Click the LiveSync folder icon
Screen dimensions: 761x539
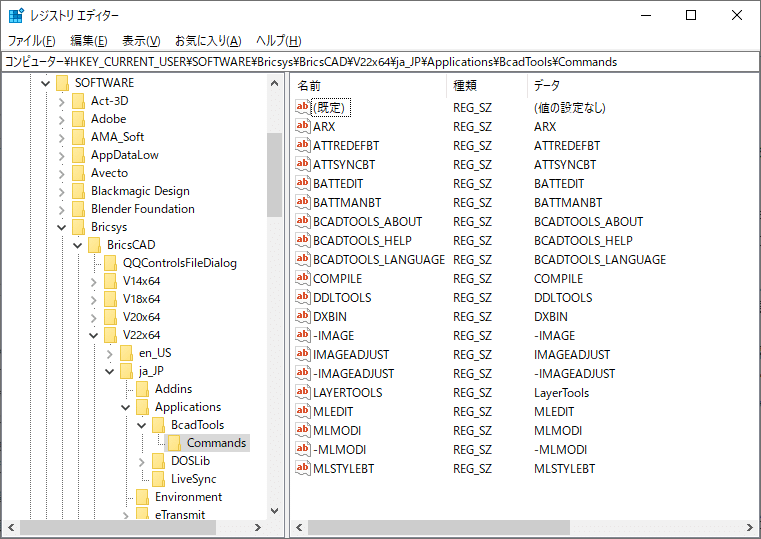tap(158, 478)
